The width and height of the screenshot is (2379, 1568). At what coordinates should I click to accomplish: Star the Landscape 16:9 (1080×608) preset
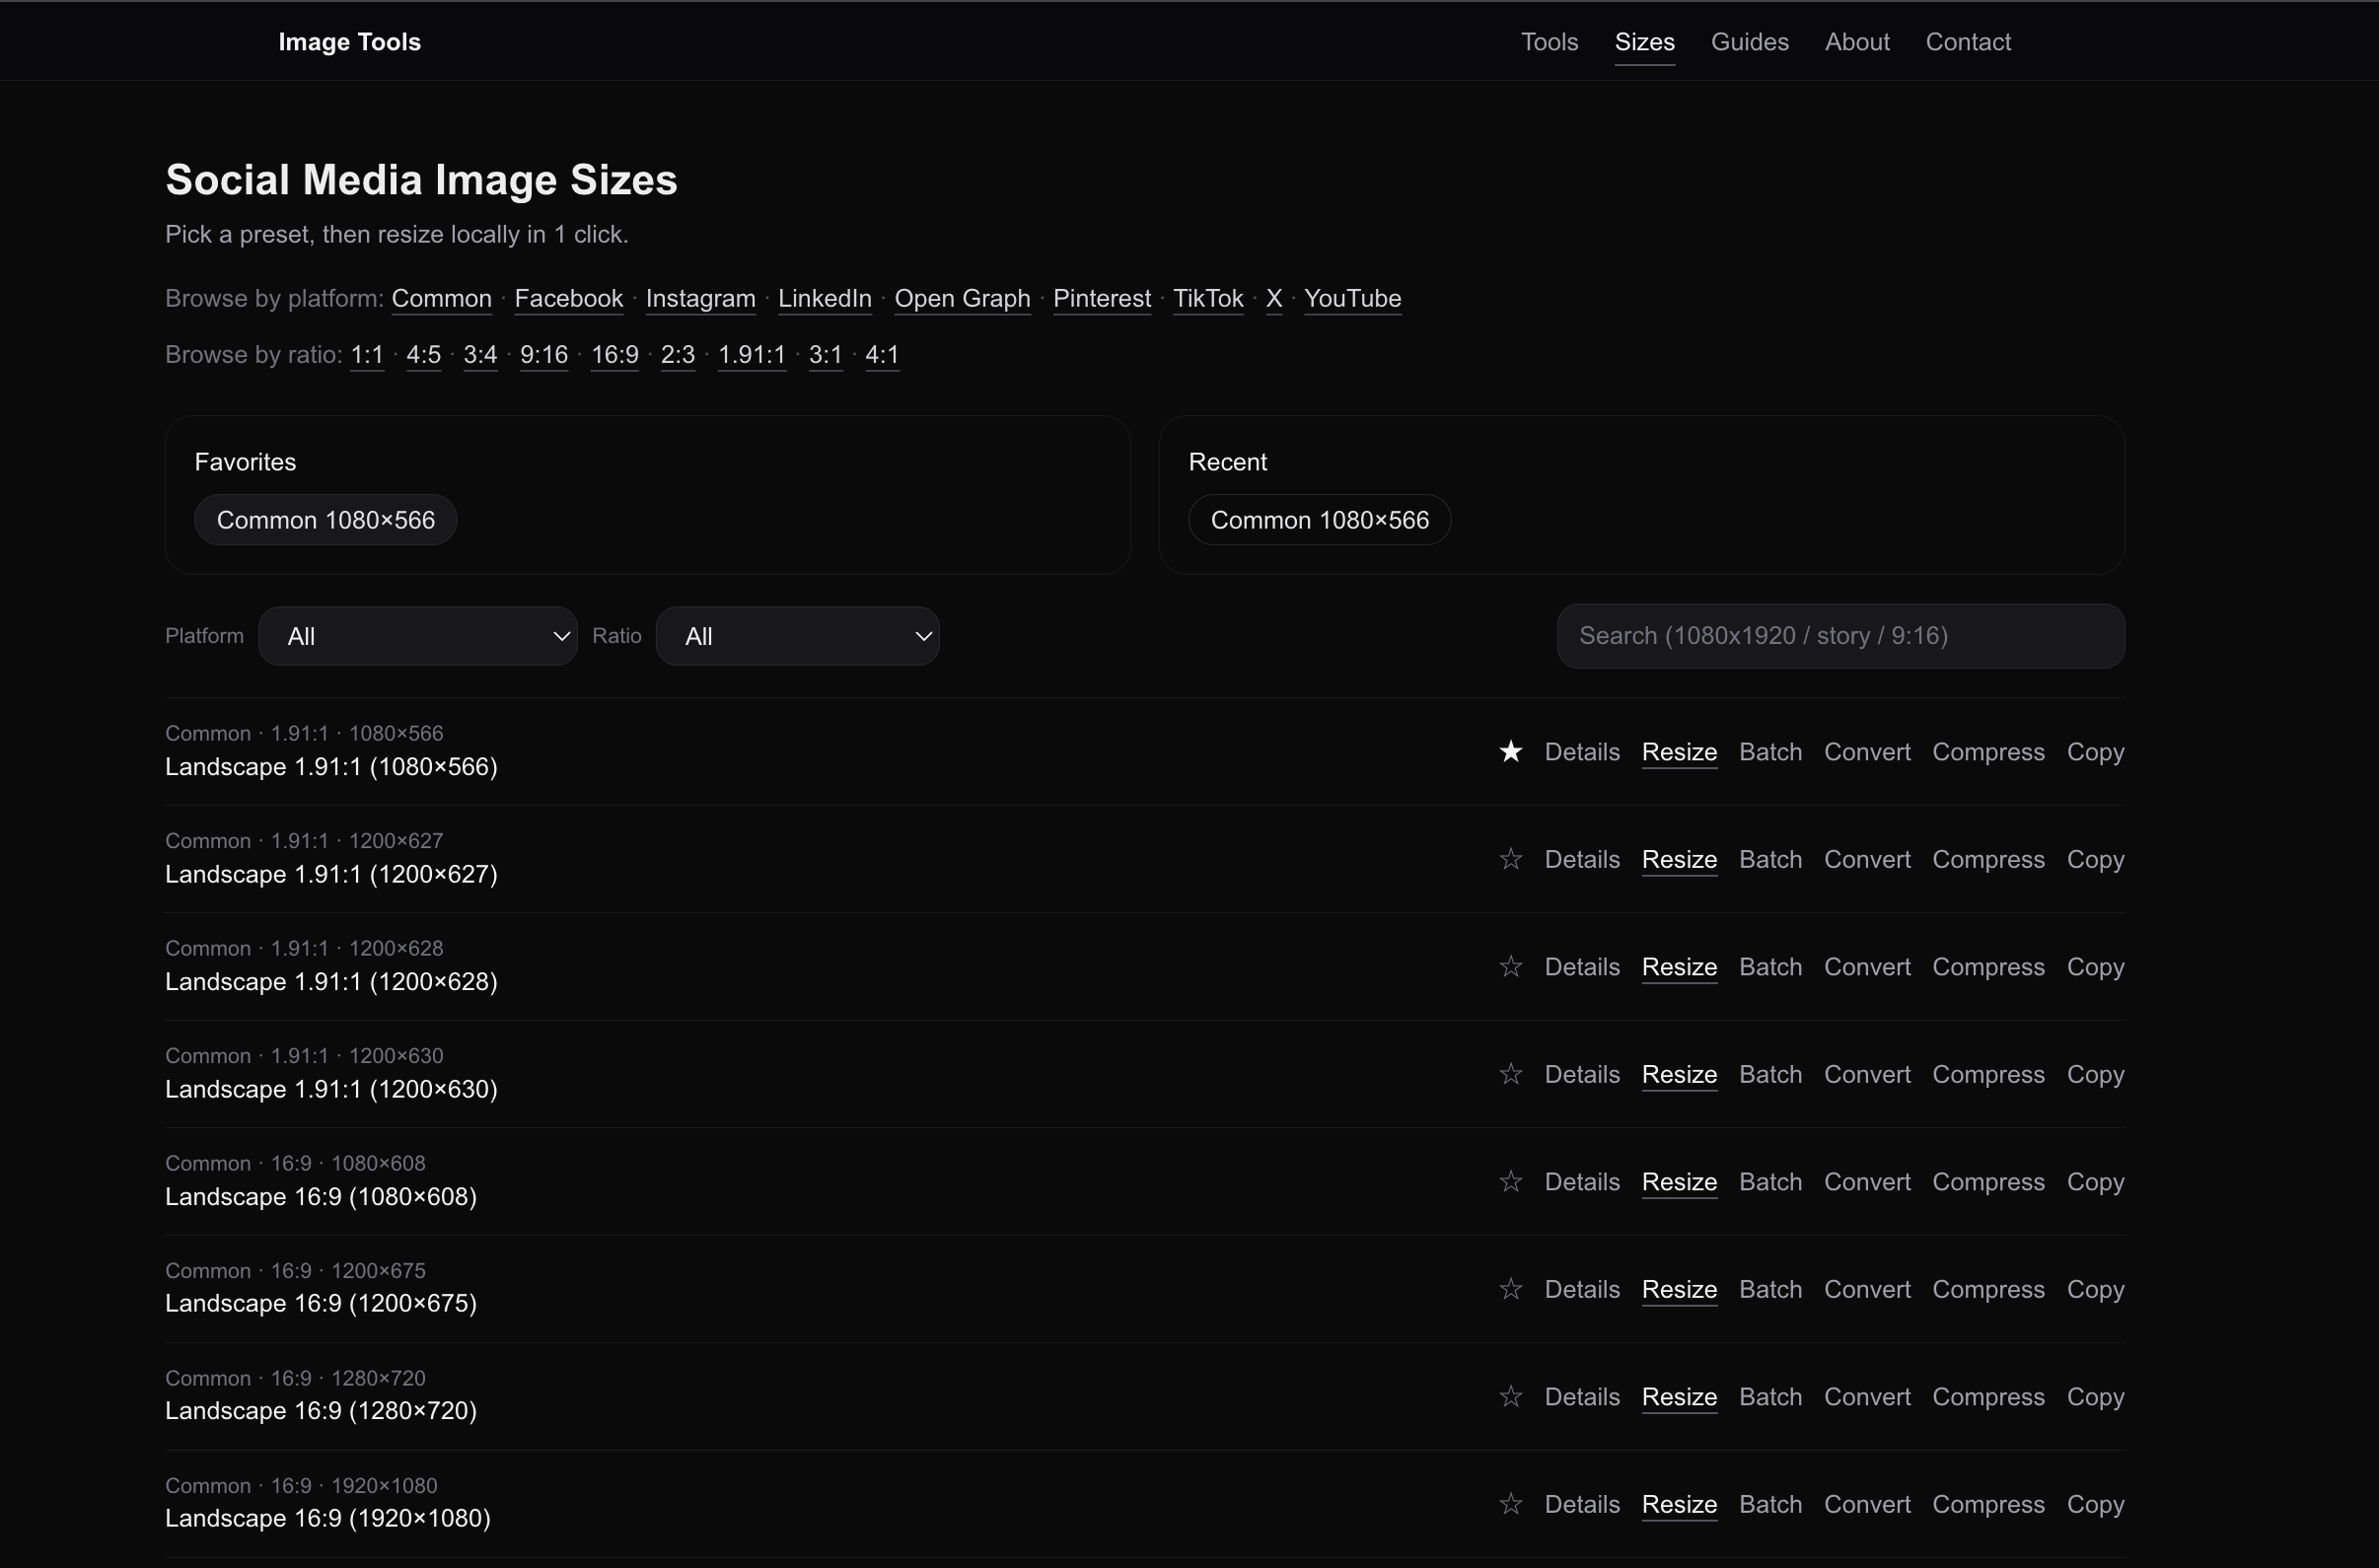pos(1509,1181)
